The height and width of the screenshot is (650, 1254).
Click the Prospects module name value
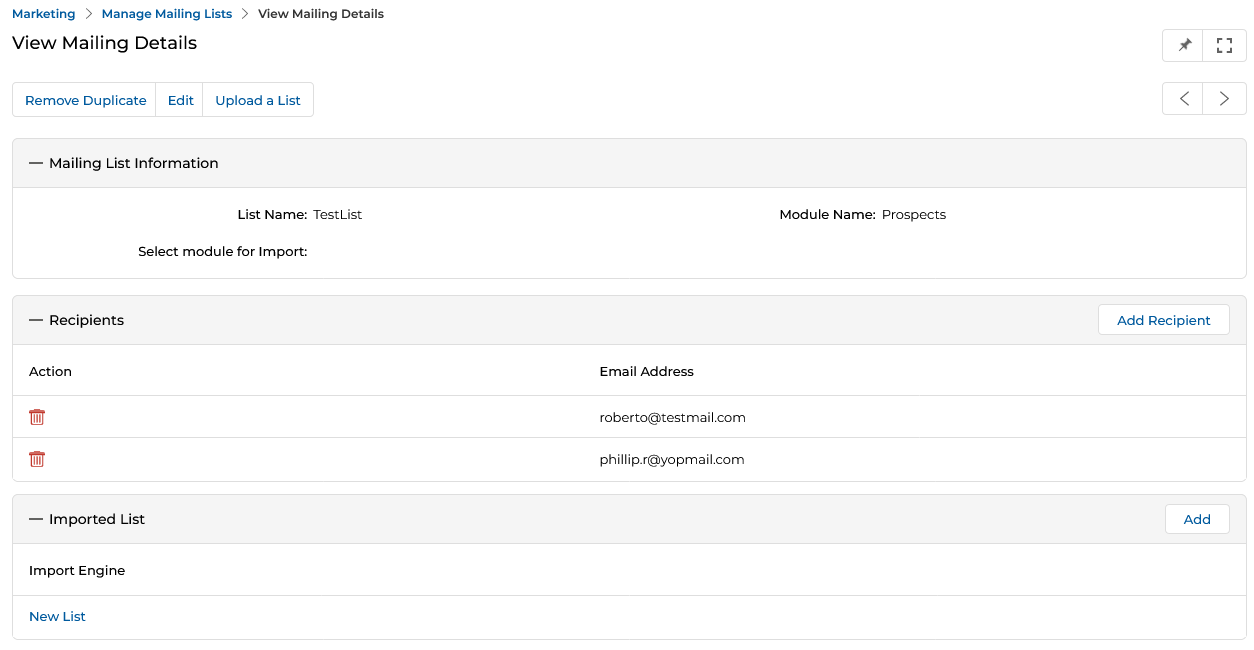914,214
